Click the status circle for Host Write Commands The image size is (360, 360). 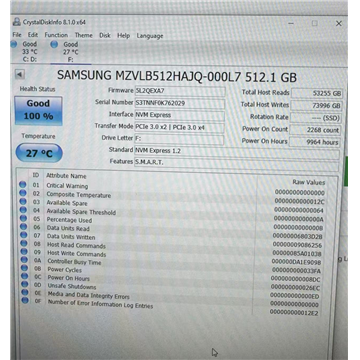point(24,251)
